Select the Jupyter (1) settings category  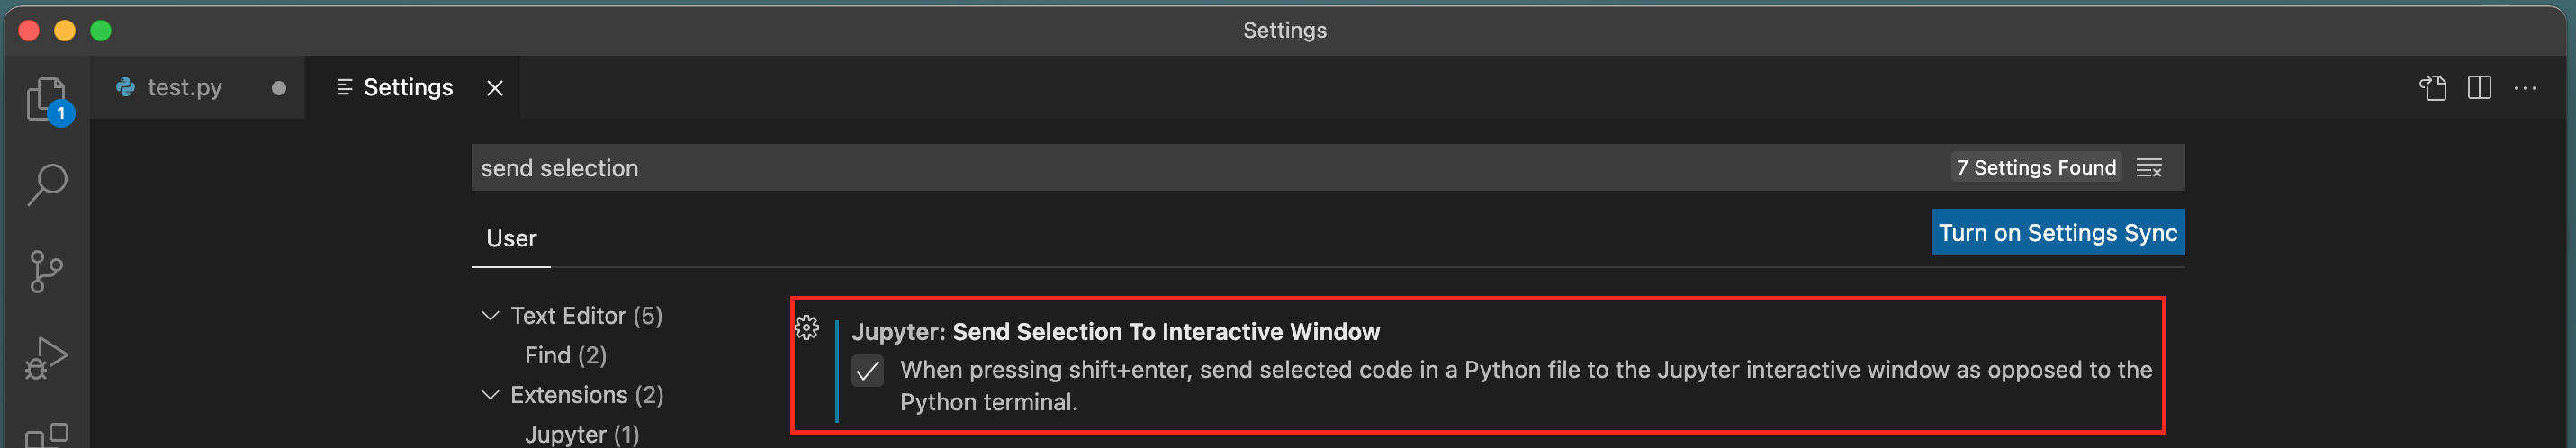pyautogui.click(x=582, y=434)
